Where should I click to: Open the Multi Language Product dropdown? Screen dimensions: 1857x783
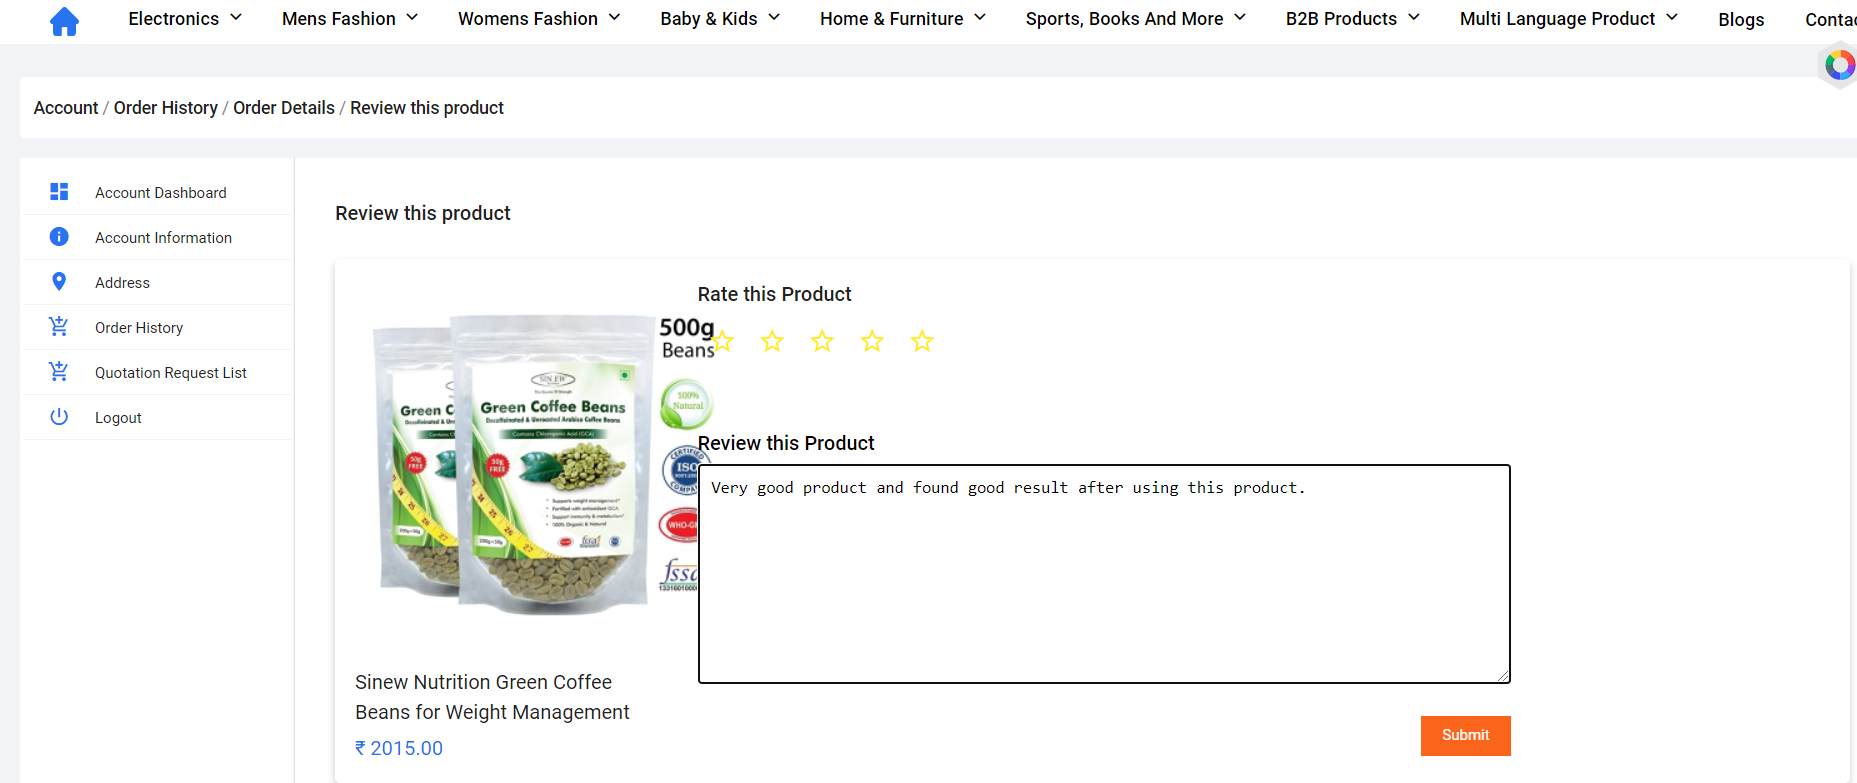(1568, 19)
